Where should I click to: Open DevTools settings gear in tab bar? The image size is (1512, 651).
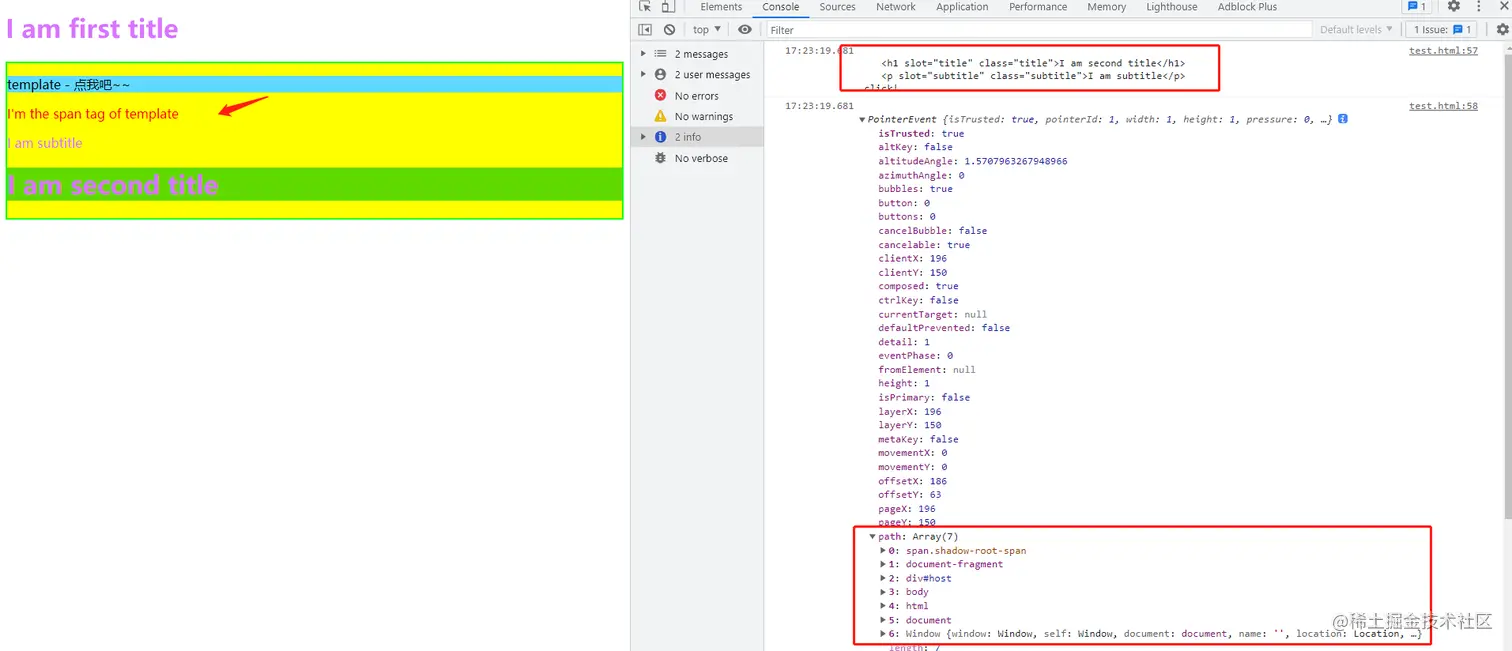point(1454,6)
